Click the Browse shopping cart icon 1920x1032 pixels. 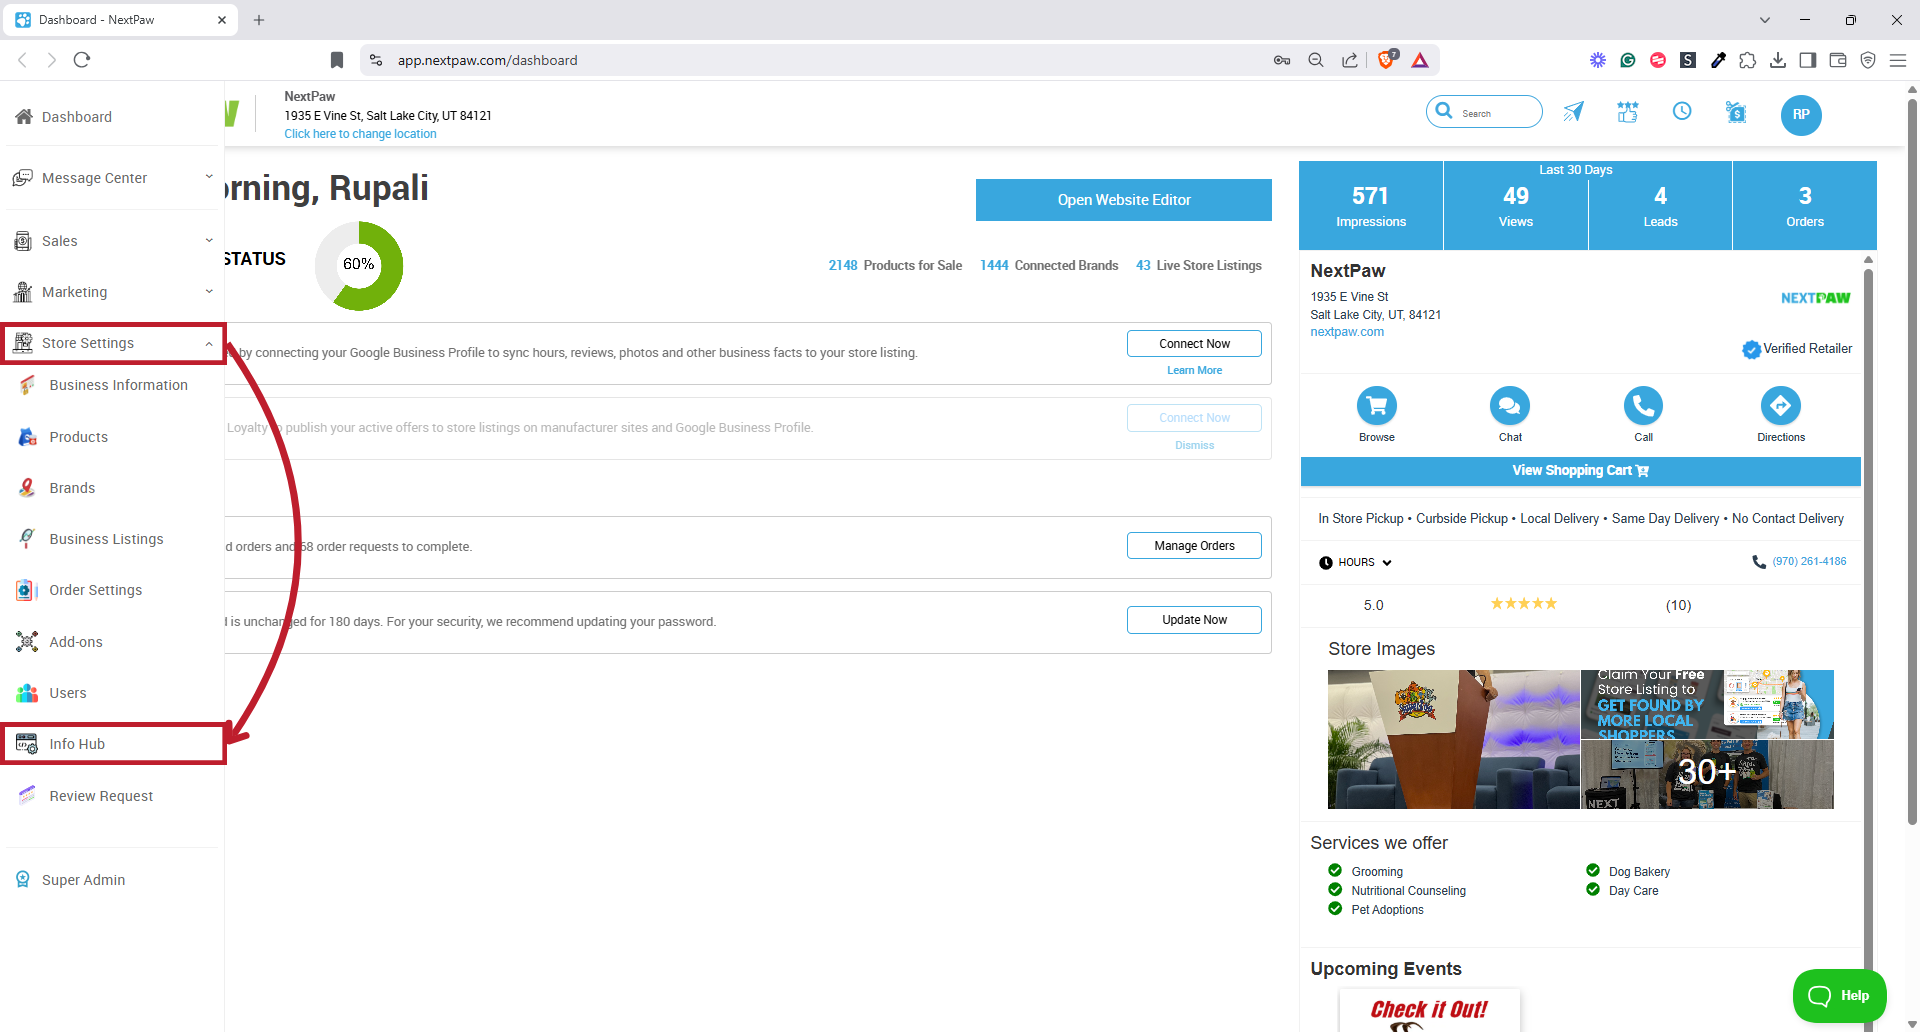1377,406
